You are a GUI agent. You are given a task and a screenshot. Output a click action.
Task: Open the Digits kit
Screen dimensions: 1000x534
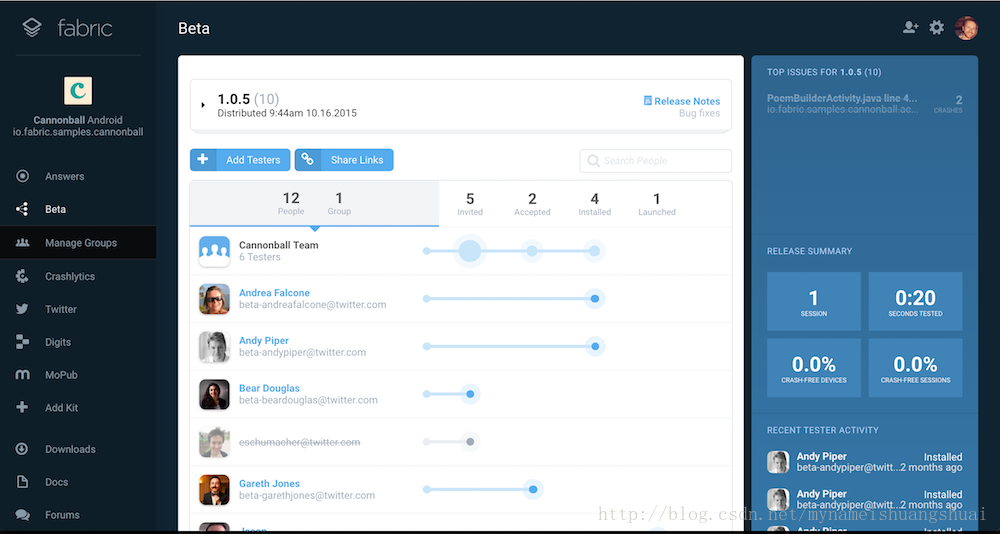pos(58,342)
